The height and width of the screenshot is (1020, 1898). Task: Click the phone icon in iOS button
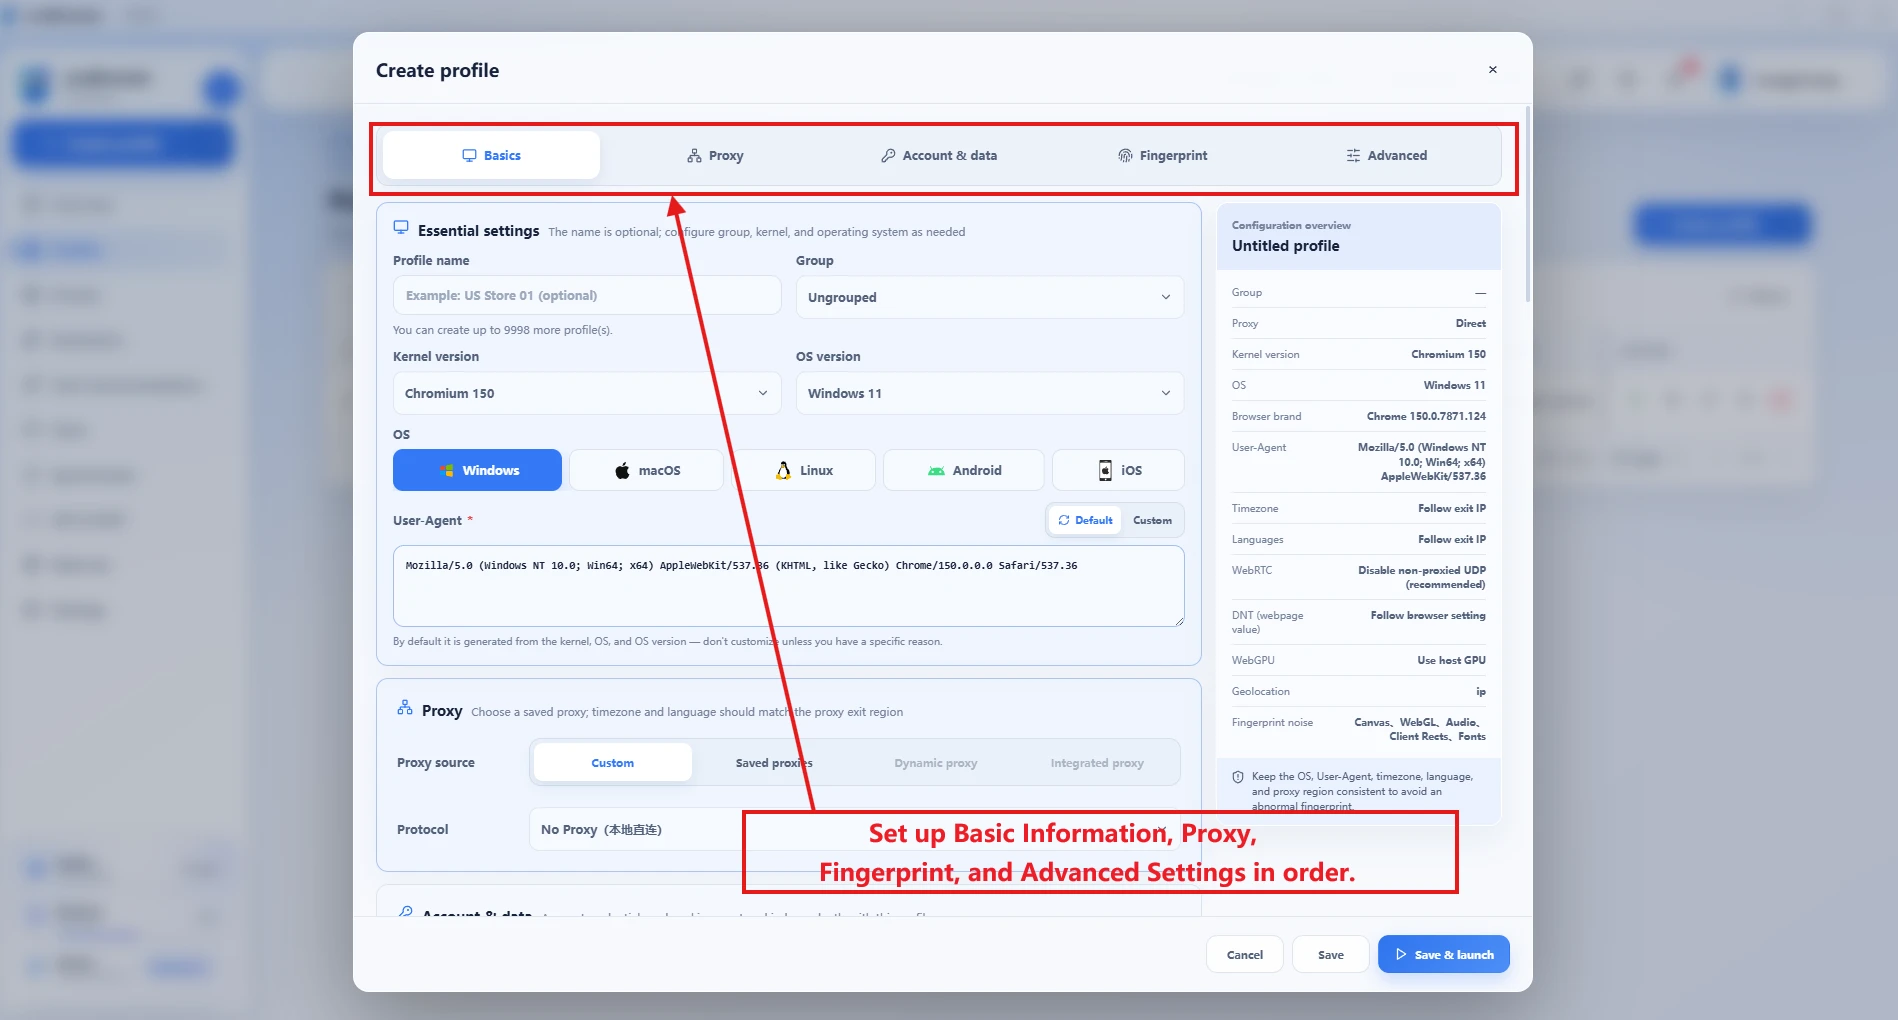[1105, 470]
